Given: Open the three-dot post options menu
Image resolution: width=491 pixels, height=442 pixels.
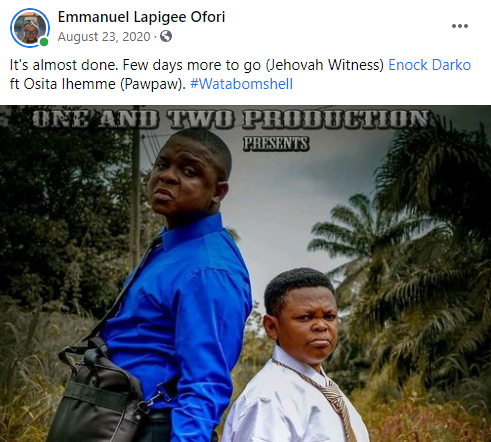Looking at the screenshot, I should (x=460, y=26).
